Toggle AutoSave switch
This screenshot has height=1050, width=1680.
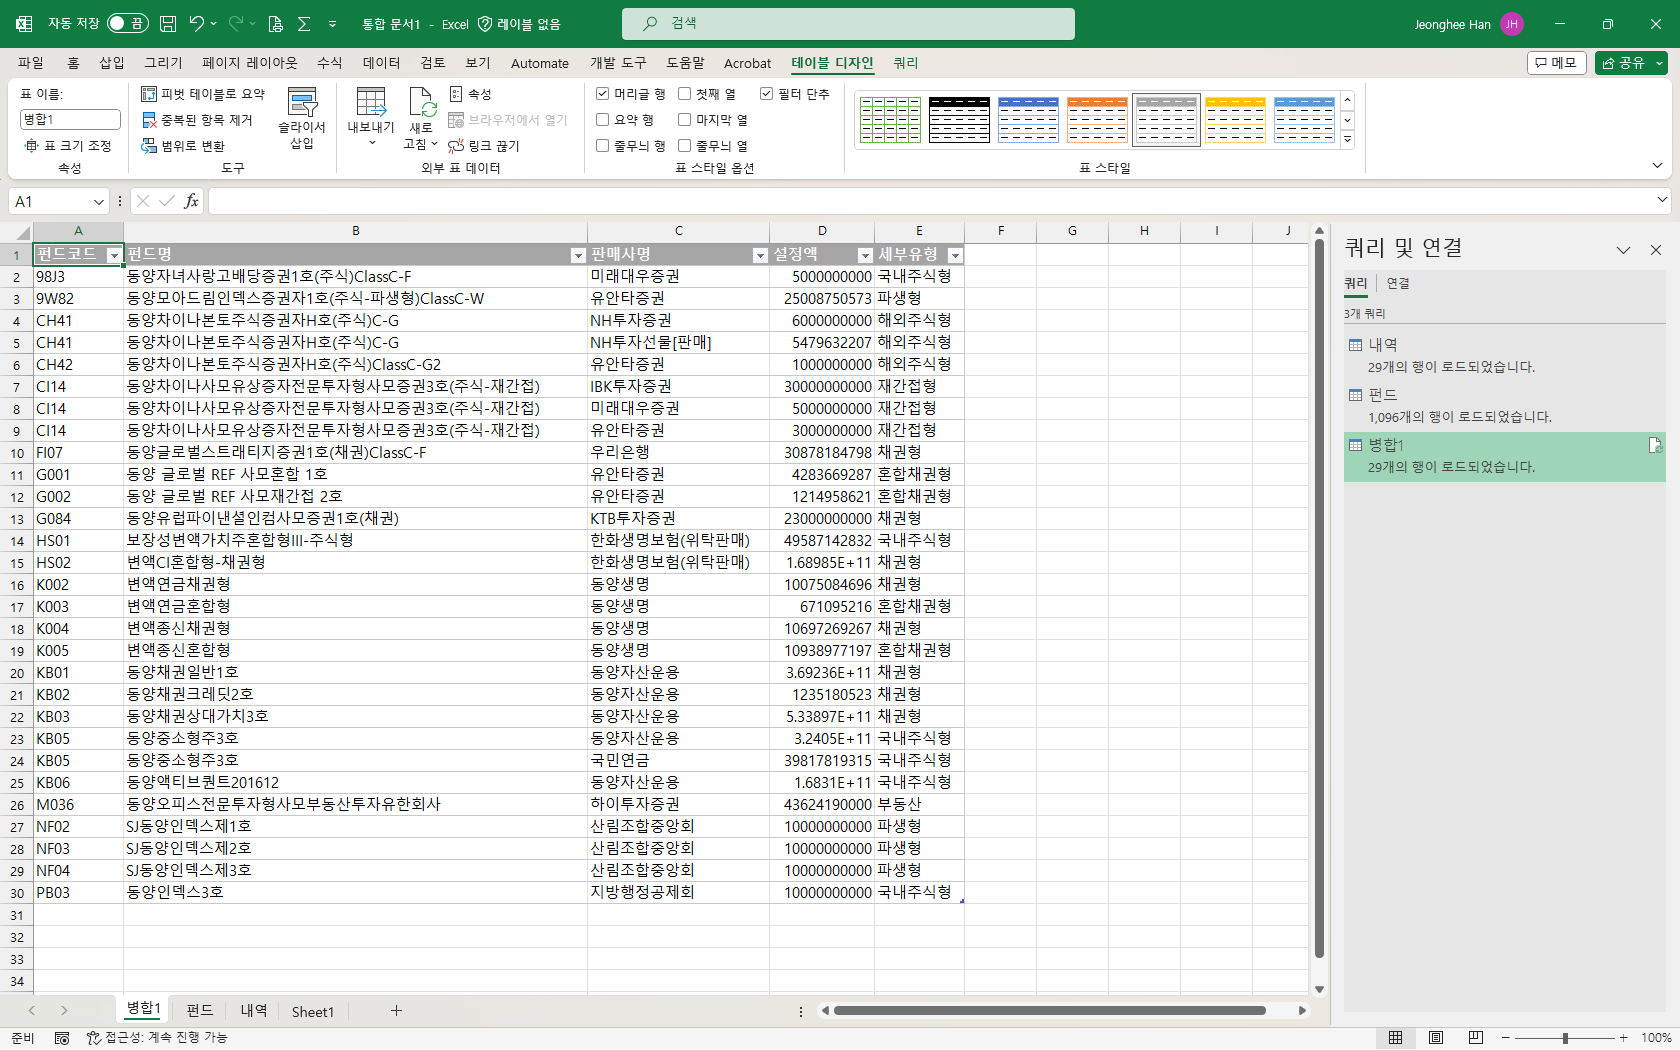127,24
